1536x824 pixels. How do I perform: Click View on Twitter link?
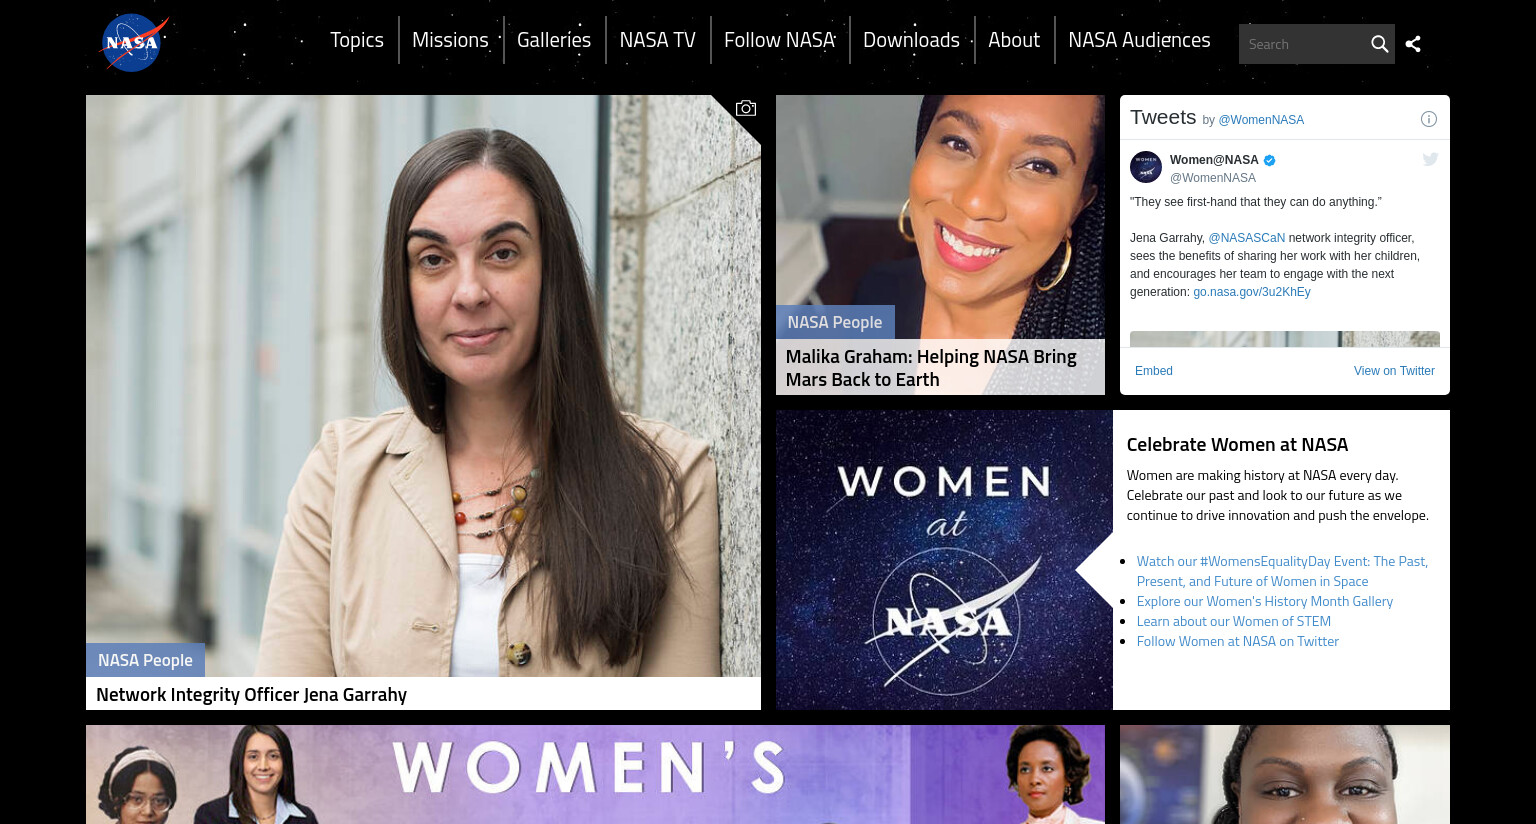point(1394,371)
